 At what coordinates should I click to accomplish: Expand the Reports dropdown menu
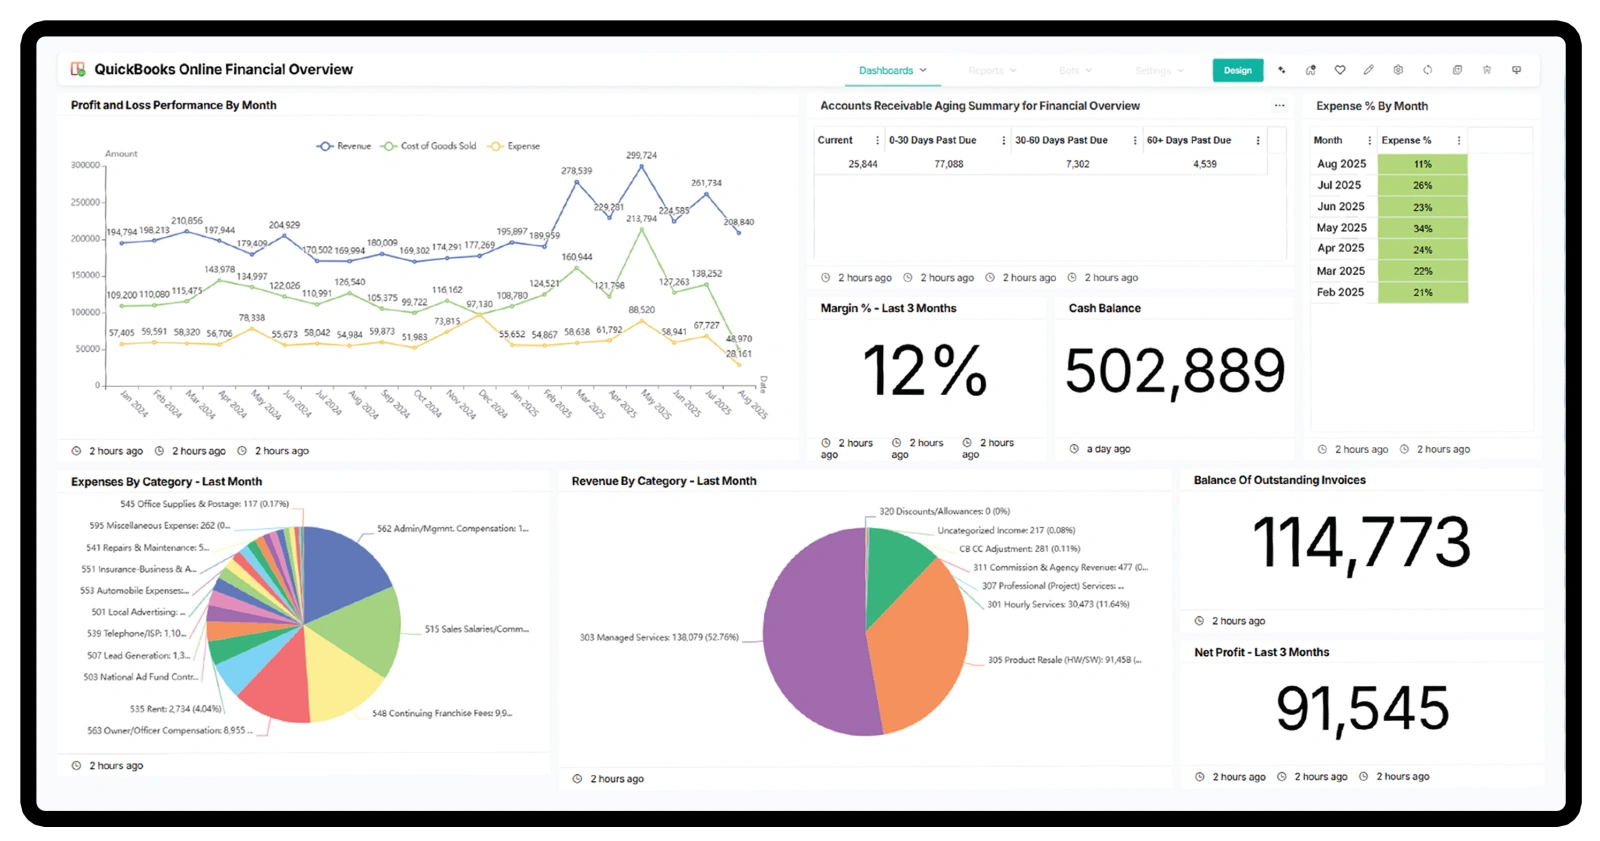click(x=992, y=70)
